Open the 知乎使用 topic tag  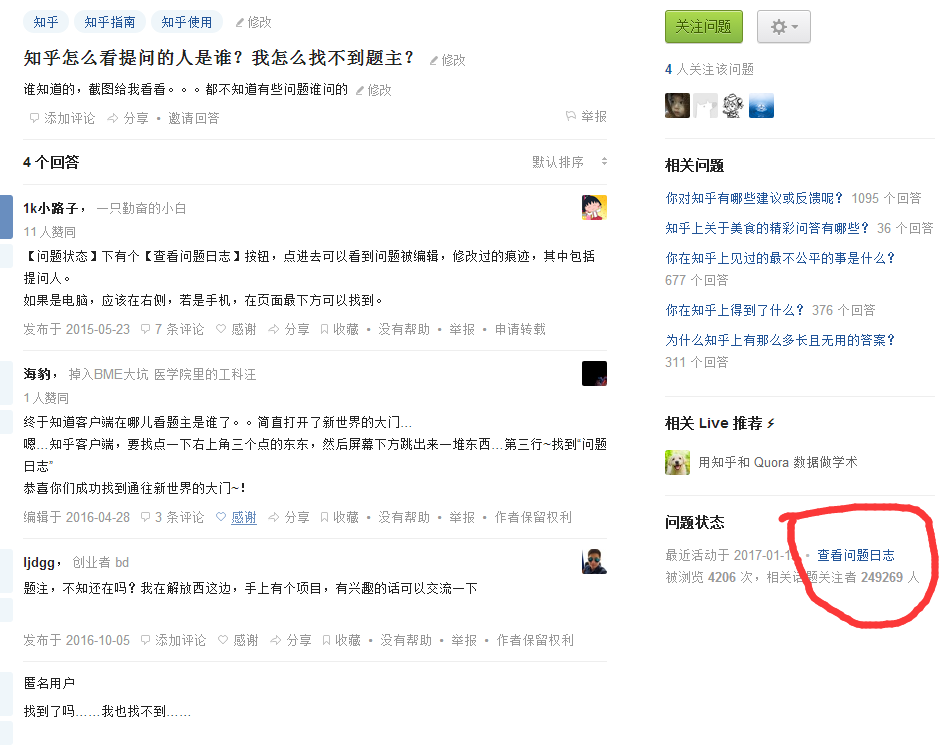point(187,22)
